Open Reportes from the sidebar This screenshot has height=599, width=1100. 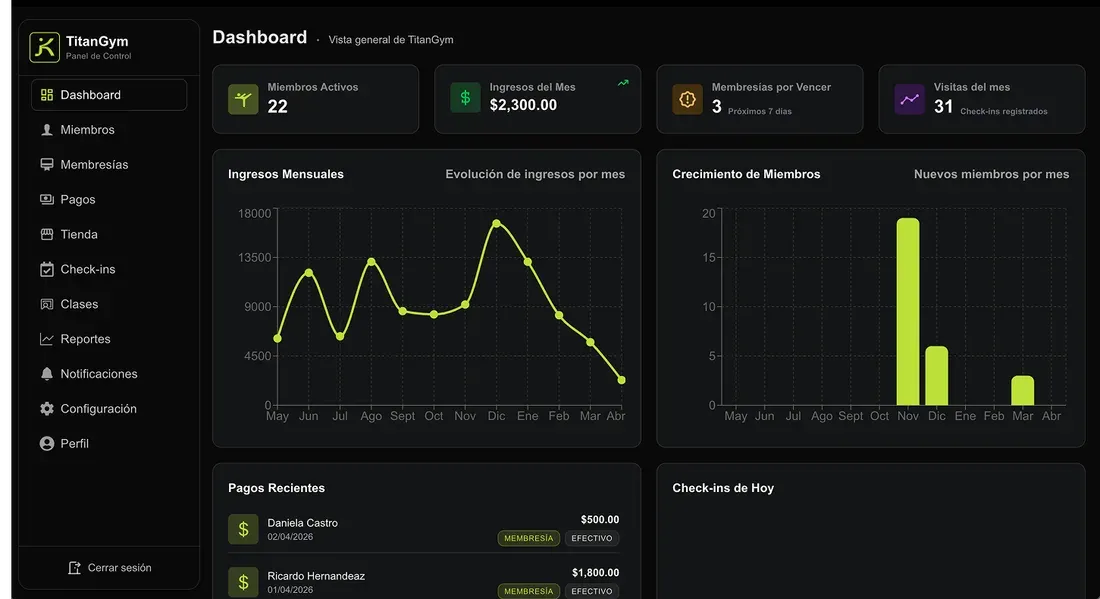coord(109,339)
